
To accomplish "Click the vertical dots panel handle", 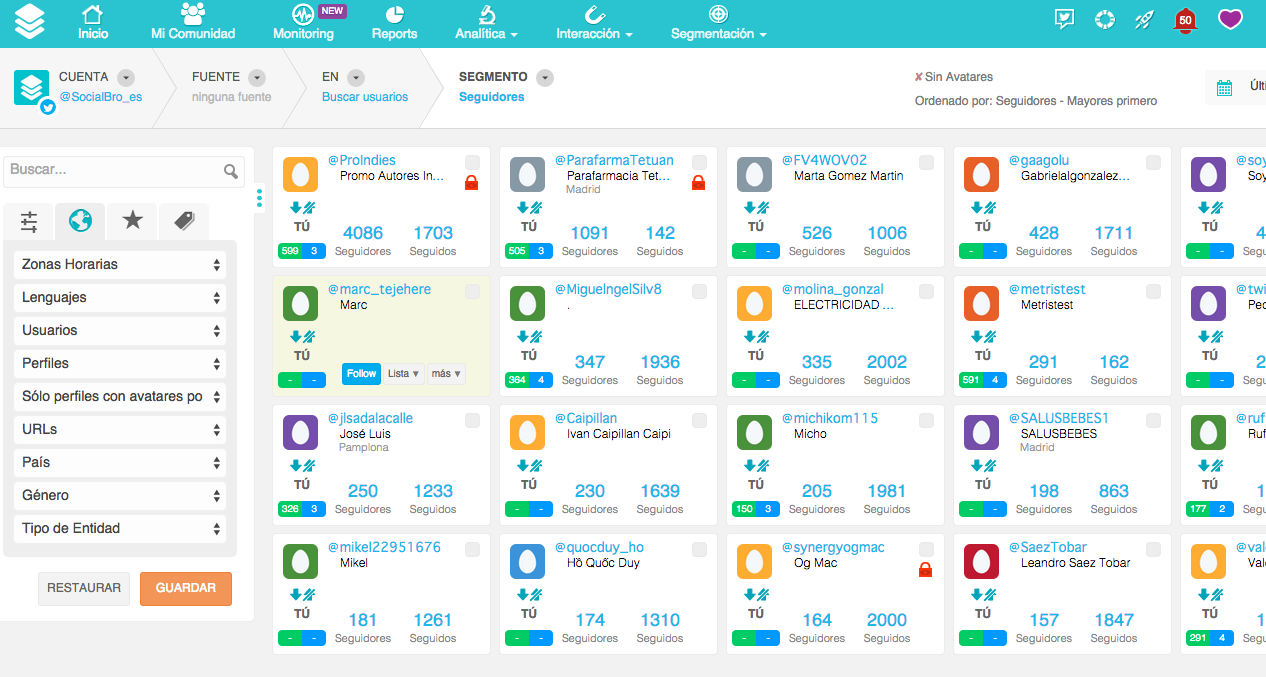I will [x=259, y=198].
